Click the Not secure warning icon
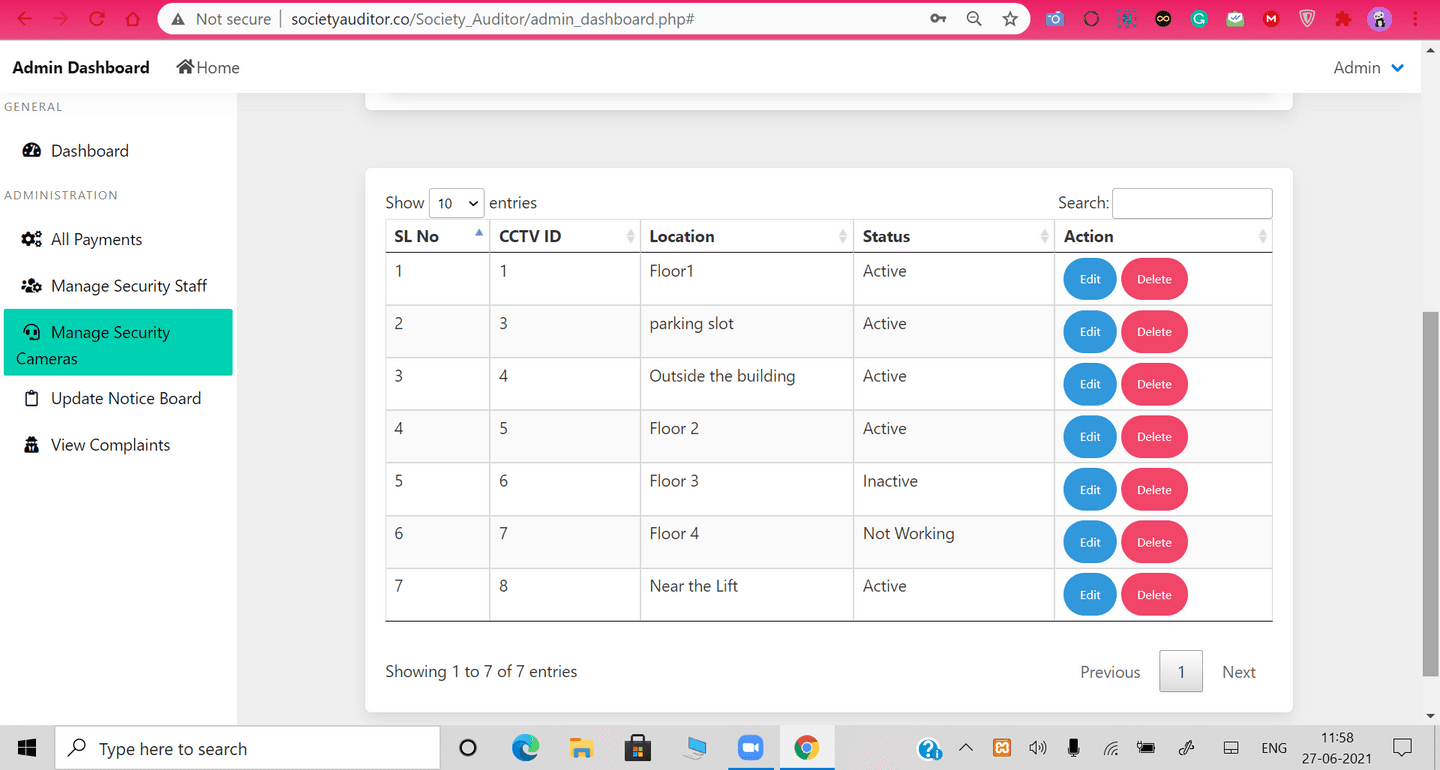The image size is (1440, 770). click(x=178, y=19)
